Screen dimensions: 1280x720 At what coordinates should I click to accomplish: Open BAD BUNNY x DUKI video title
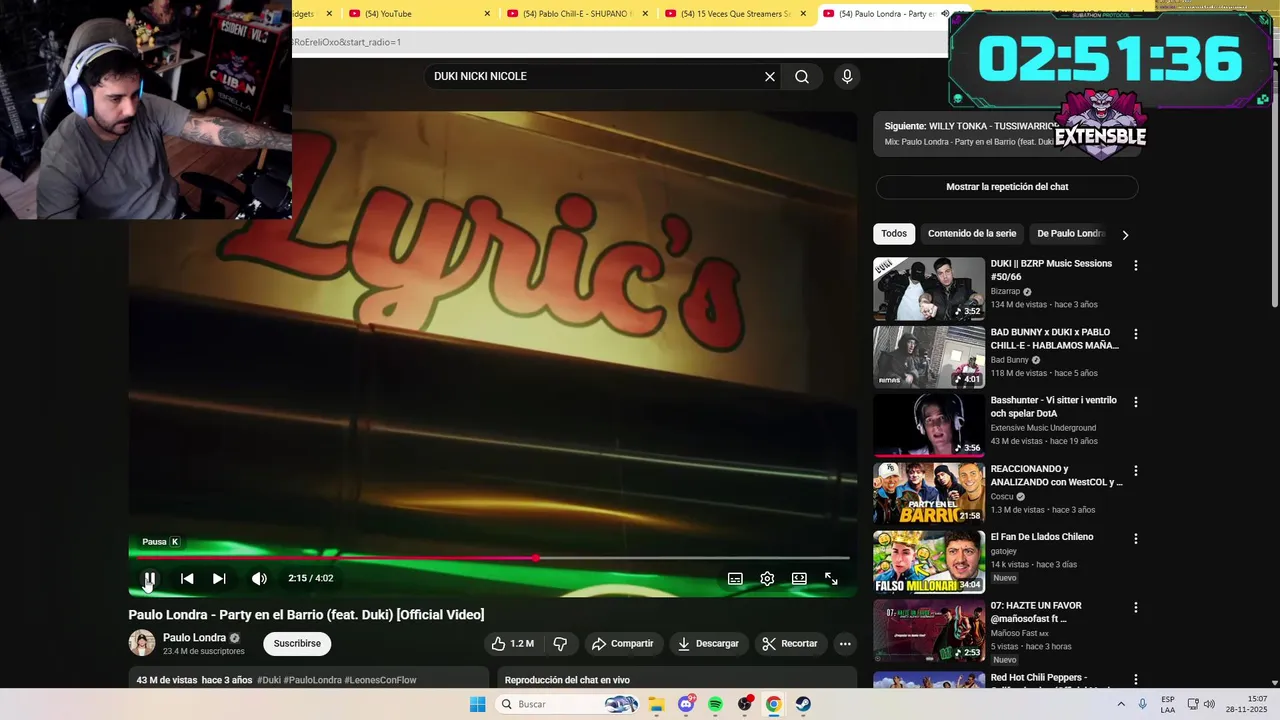(1055, 339)
